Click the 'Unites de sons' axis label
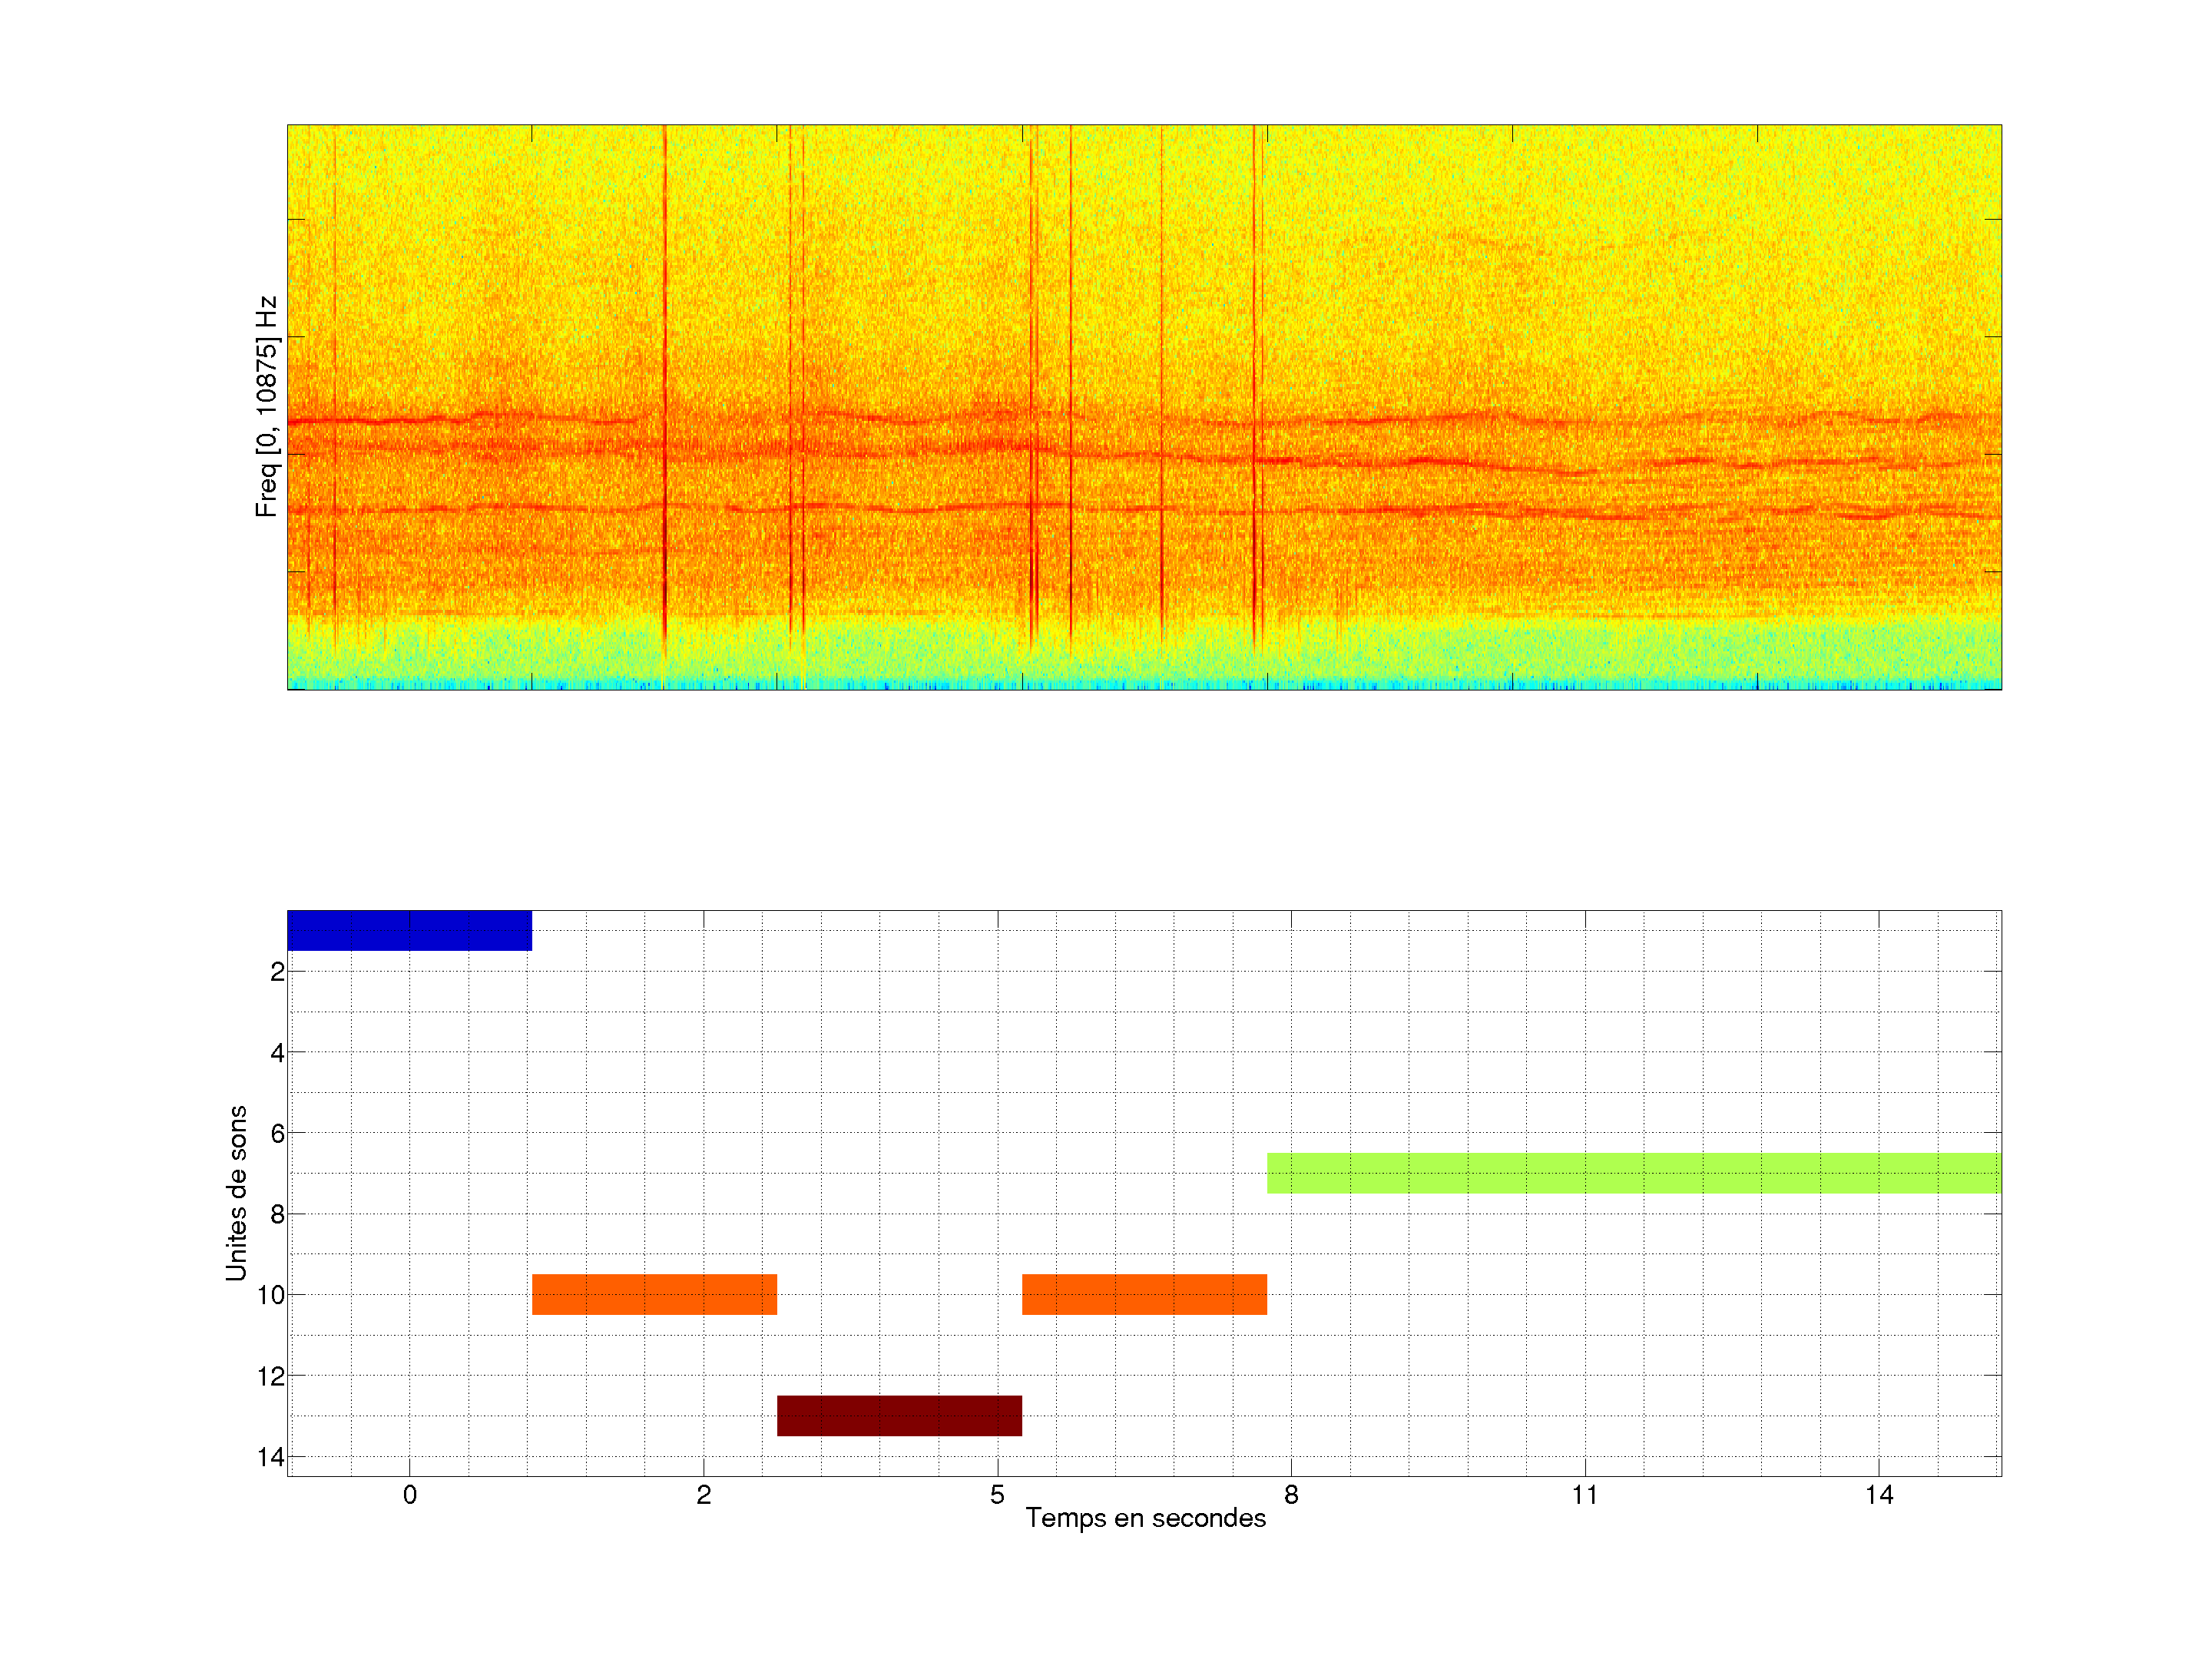The image size is (2212, 1659). [236, 1193]
